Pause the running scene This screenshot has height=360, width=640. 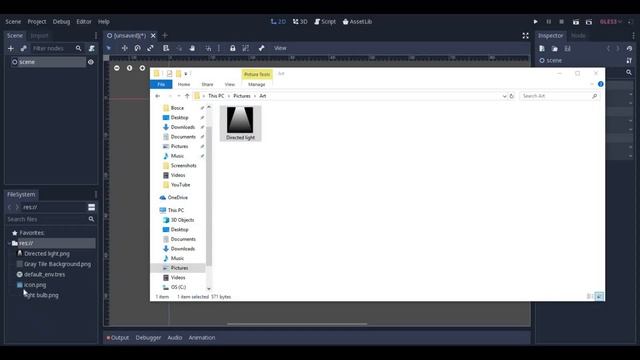[x=549, y=22]
